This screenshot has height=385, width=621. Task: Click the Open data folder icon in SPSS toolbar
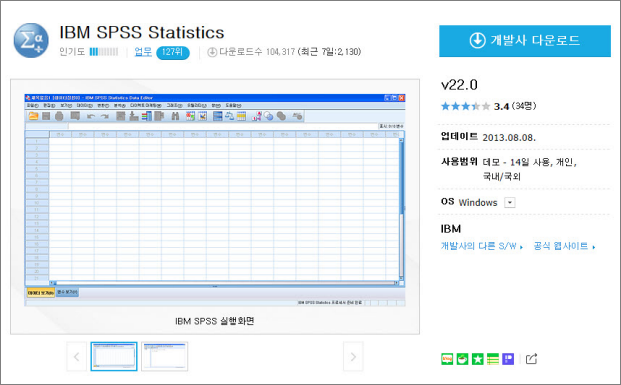[x=33, y=116]
